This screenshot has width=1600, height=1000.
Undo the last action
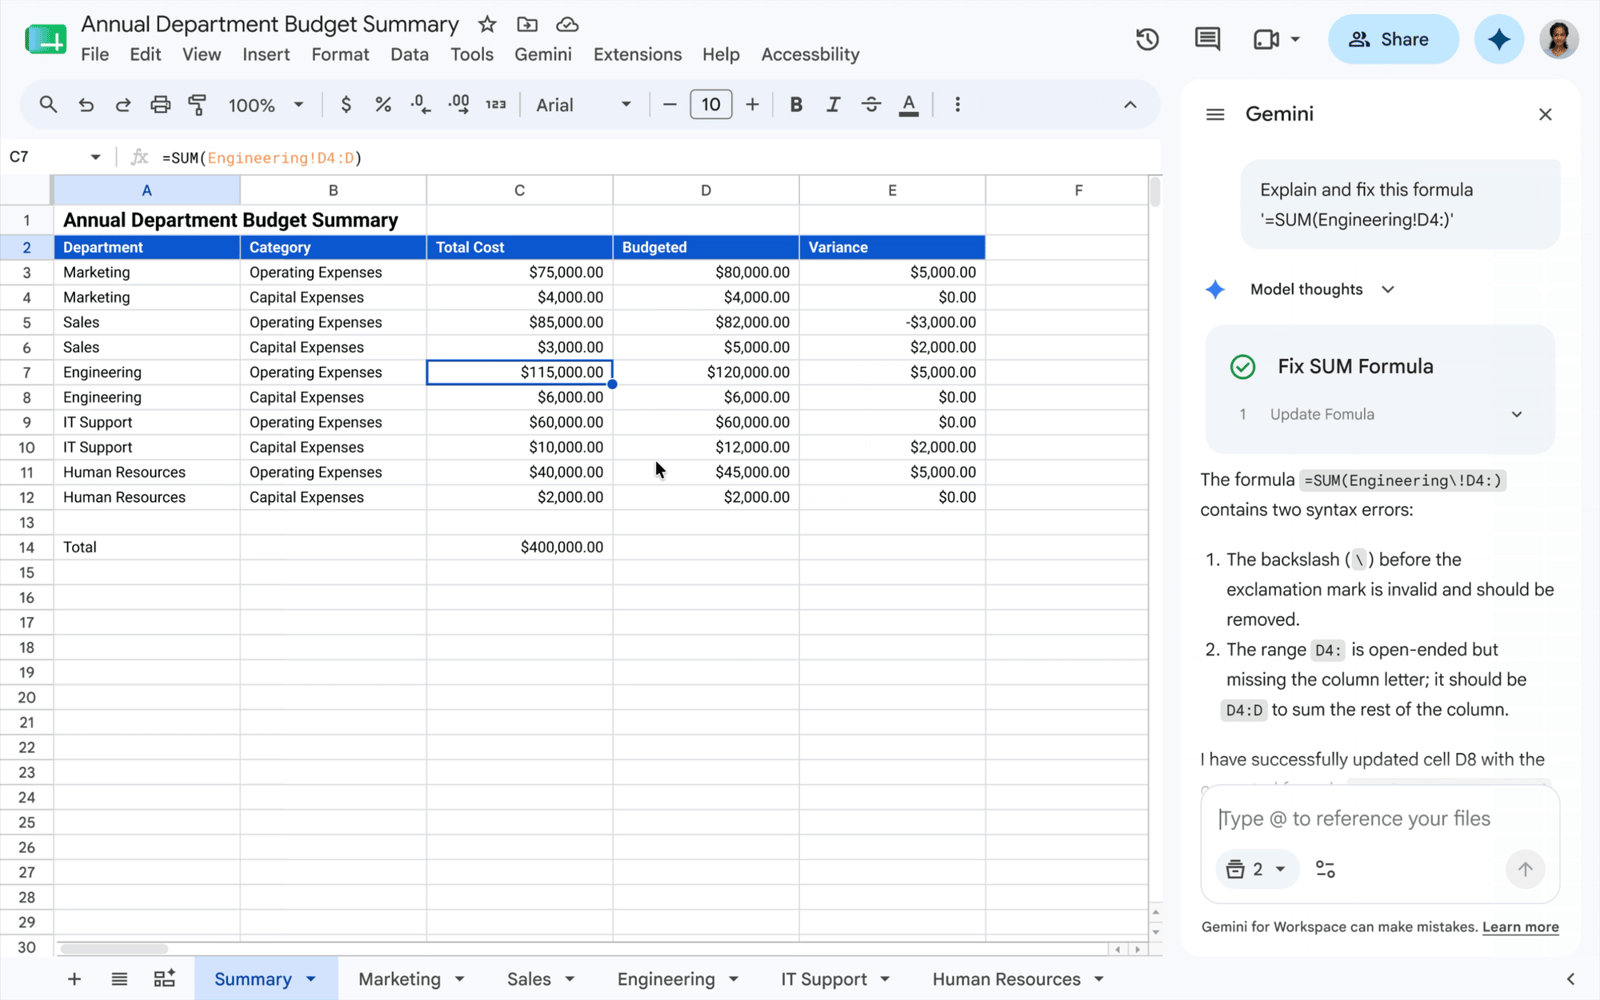pyautogui.click(x=86, y=104)
